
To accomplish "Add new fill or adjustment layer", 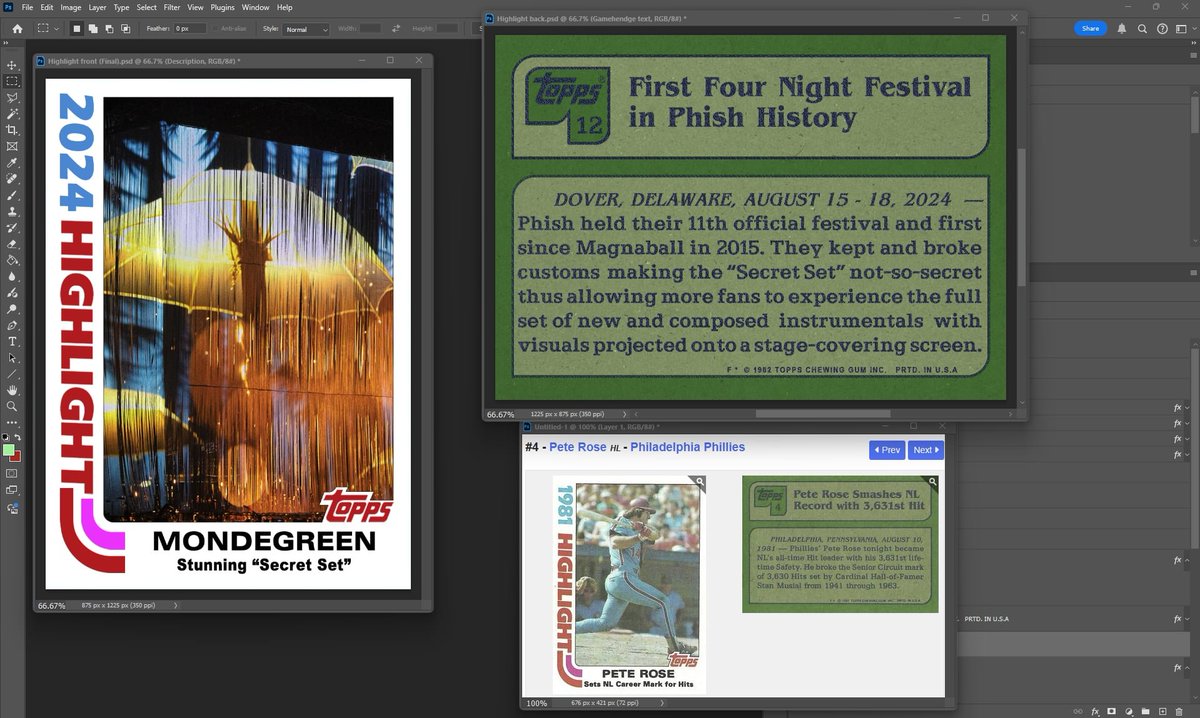I will click(x=1129, y=711).
